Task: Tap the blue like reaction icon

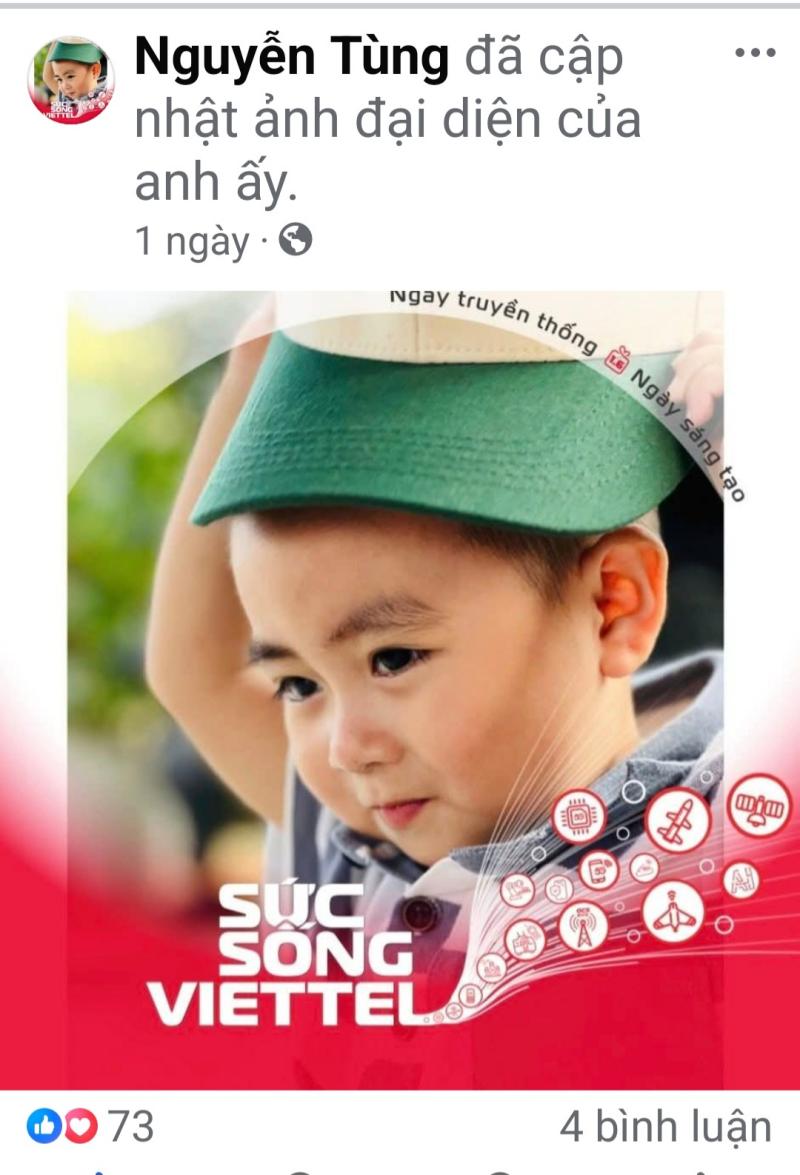Action: click(45, 1126)
